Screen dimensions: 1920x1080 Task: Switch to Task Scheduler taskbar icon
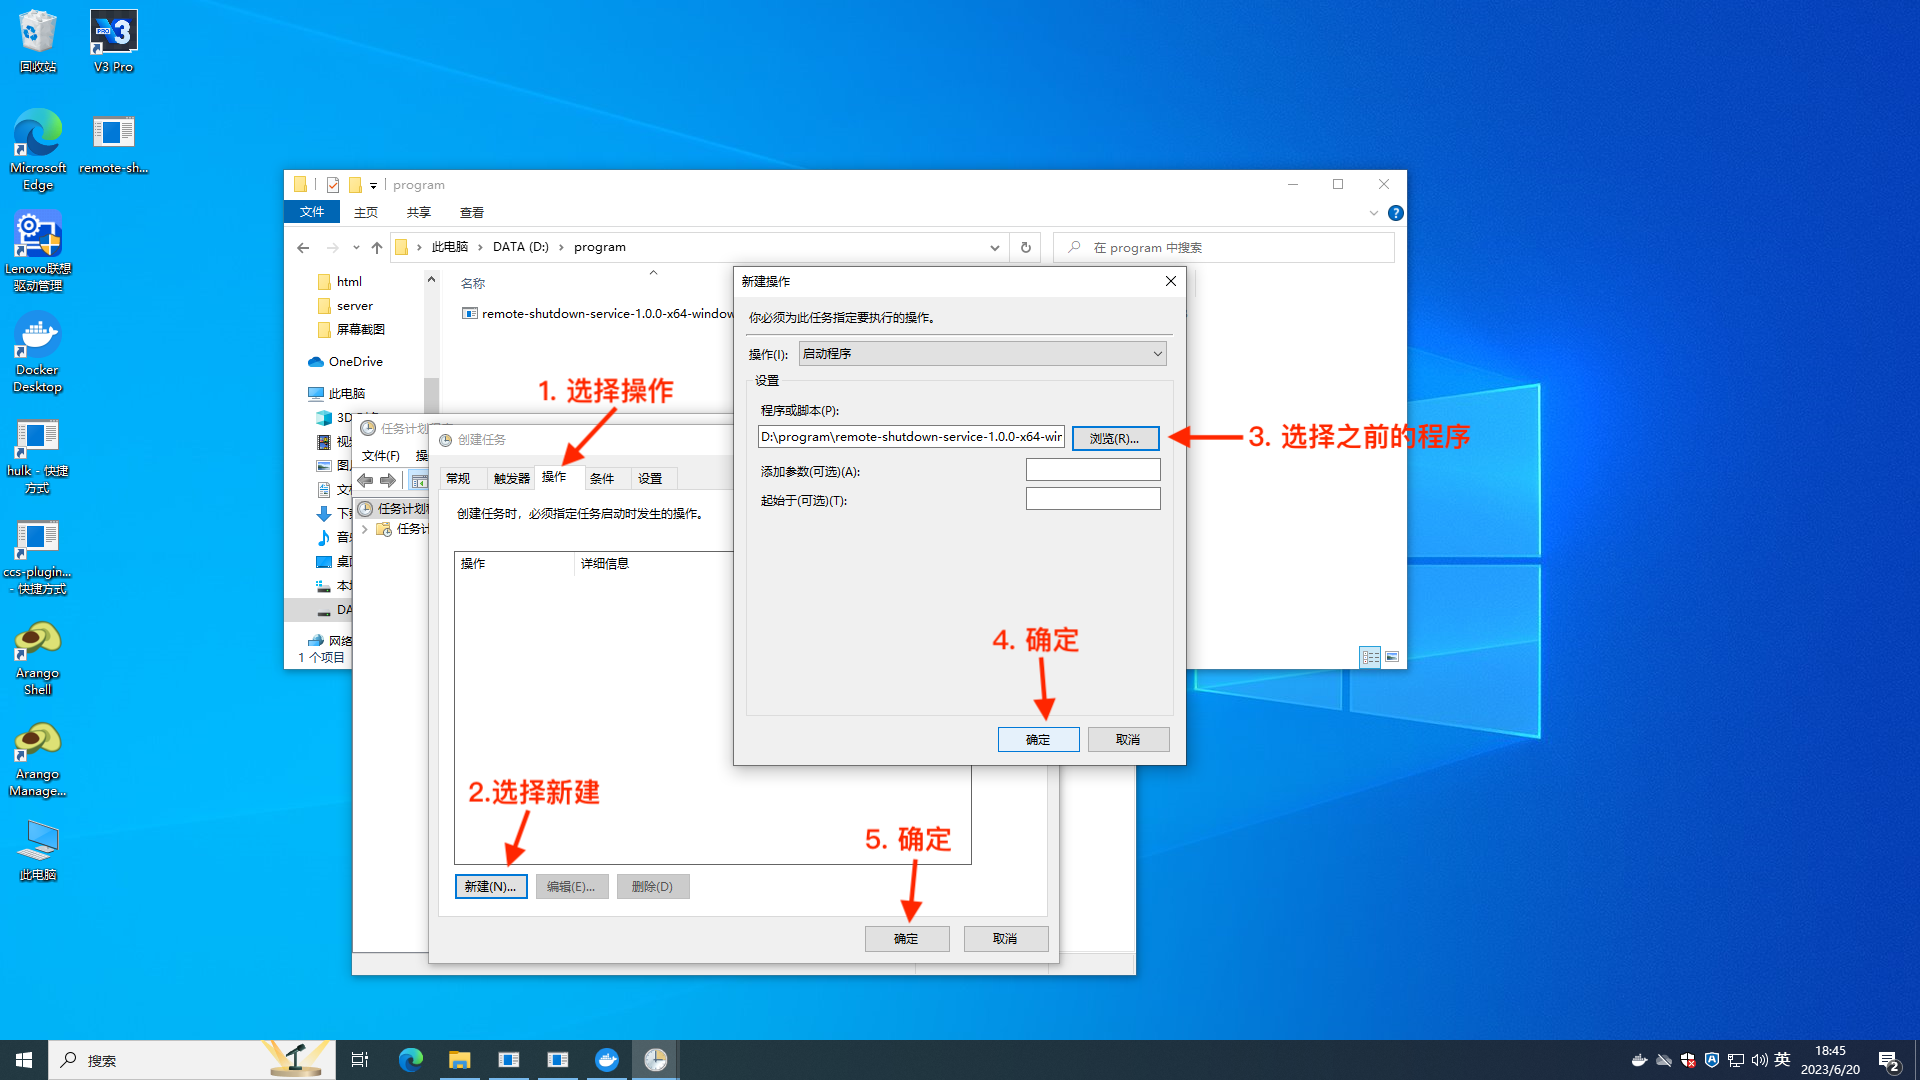pyautogui.click(x=656, y=1060)
